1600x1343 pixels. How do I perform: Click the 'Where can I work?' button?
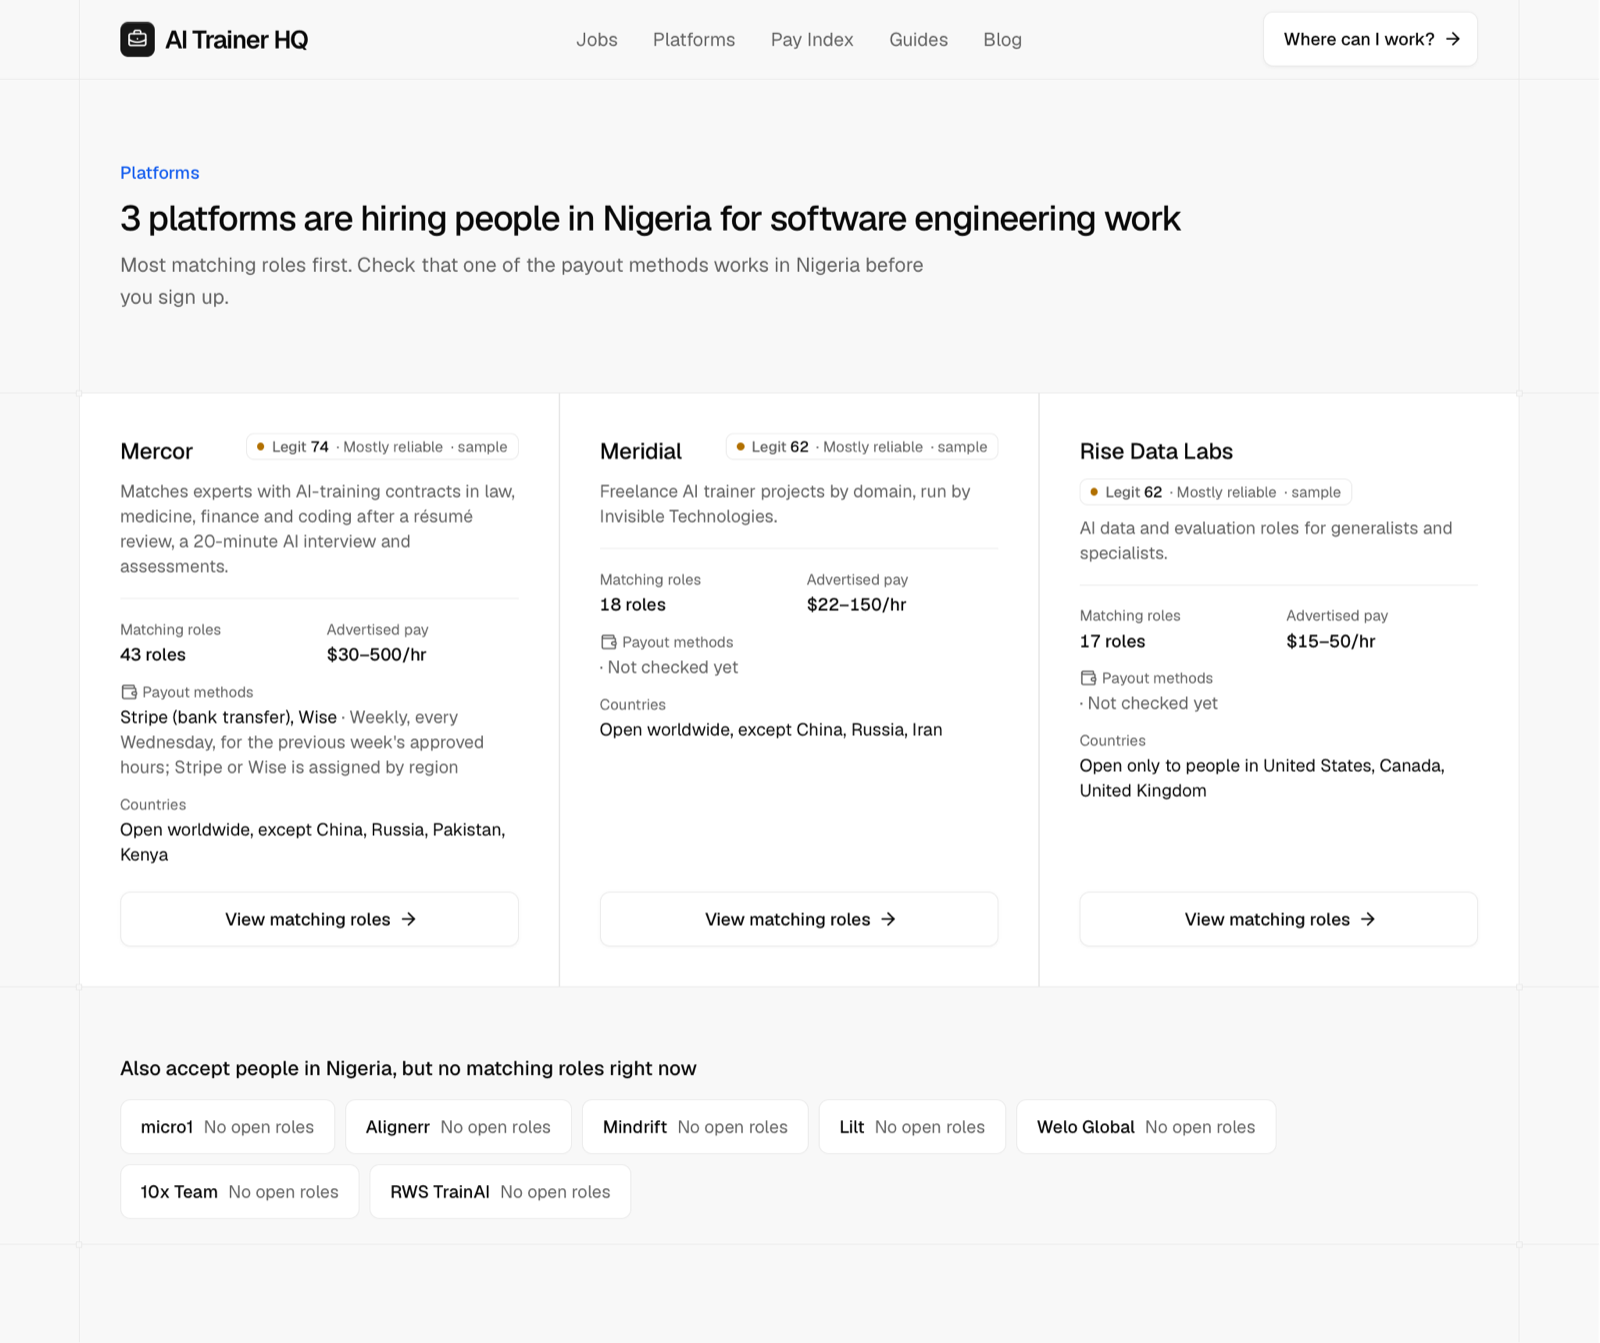[1370, 39]
